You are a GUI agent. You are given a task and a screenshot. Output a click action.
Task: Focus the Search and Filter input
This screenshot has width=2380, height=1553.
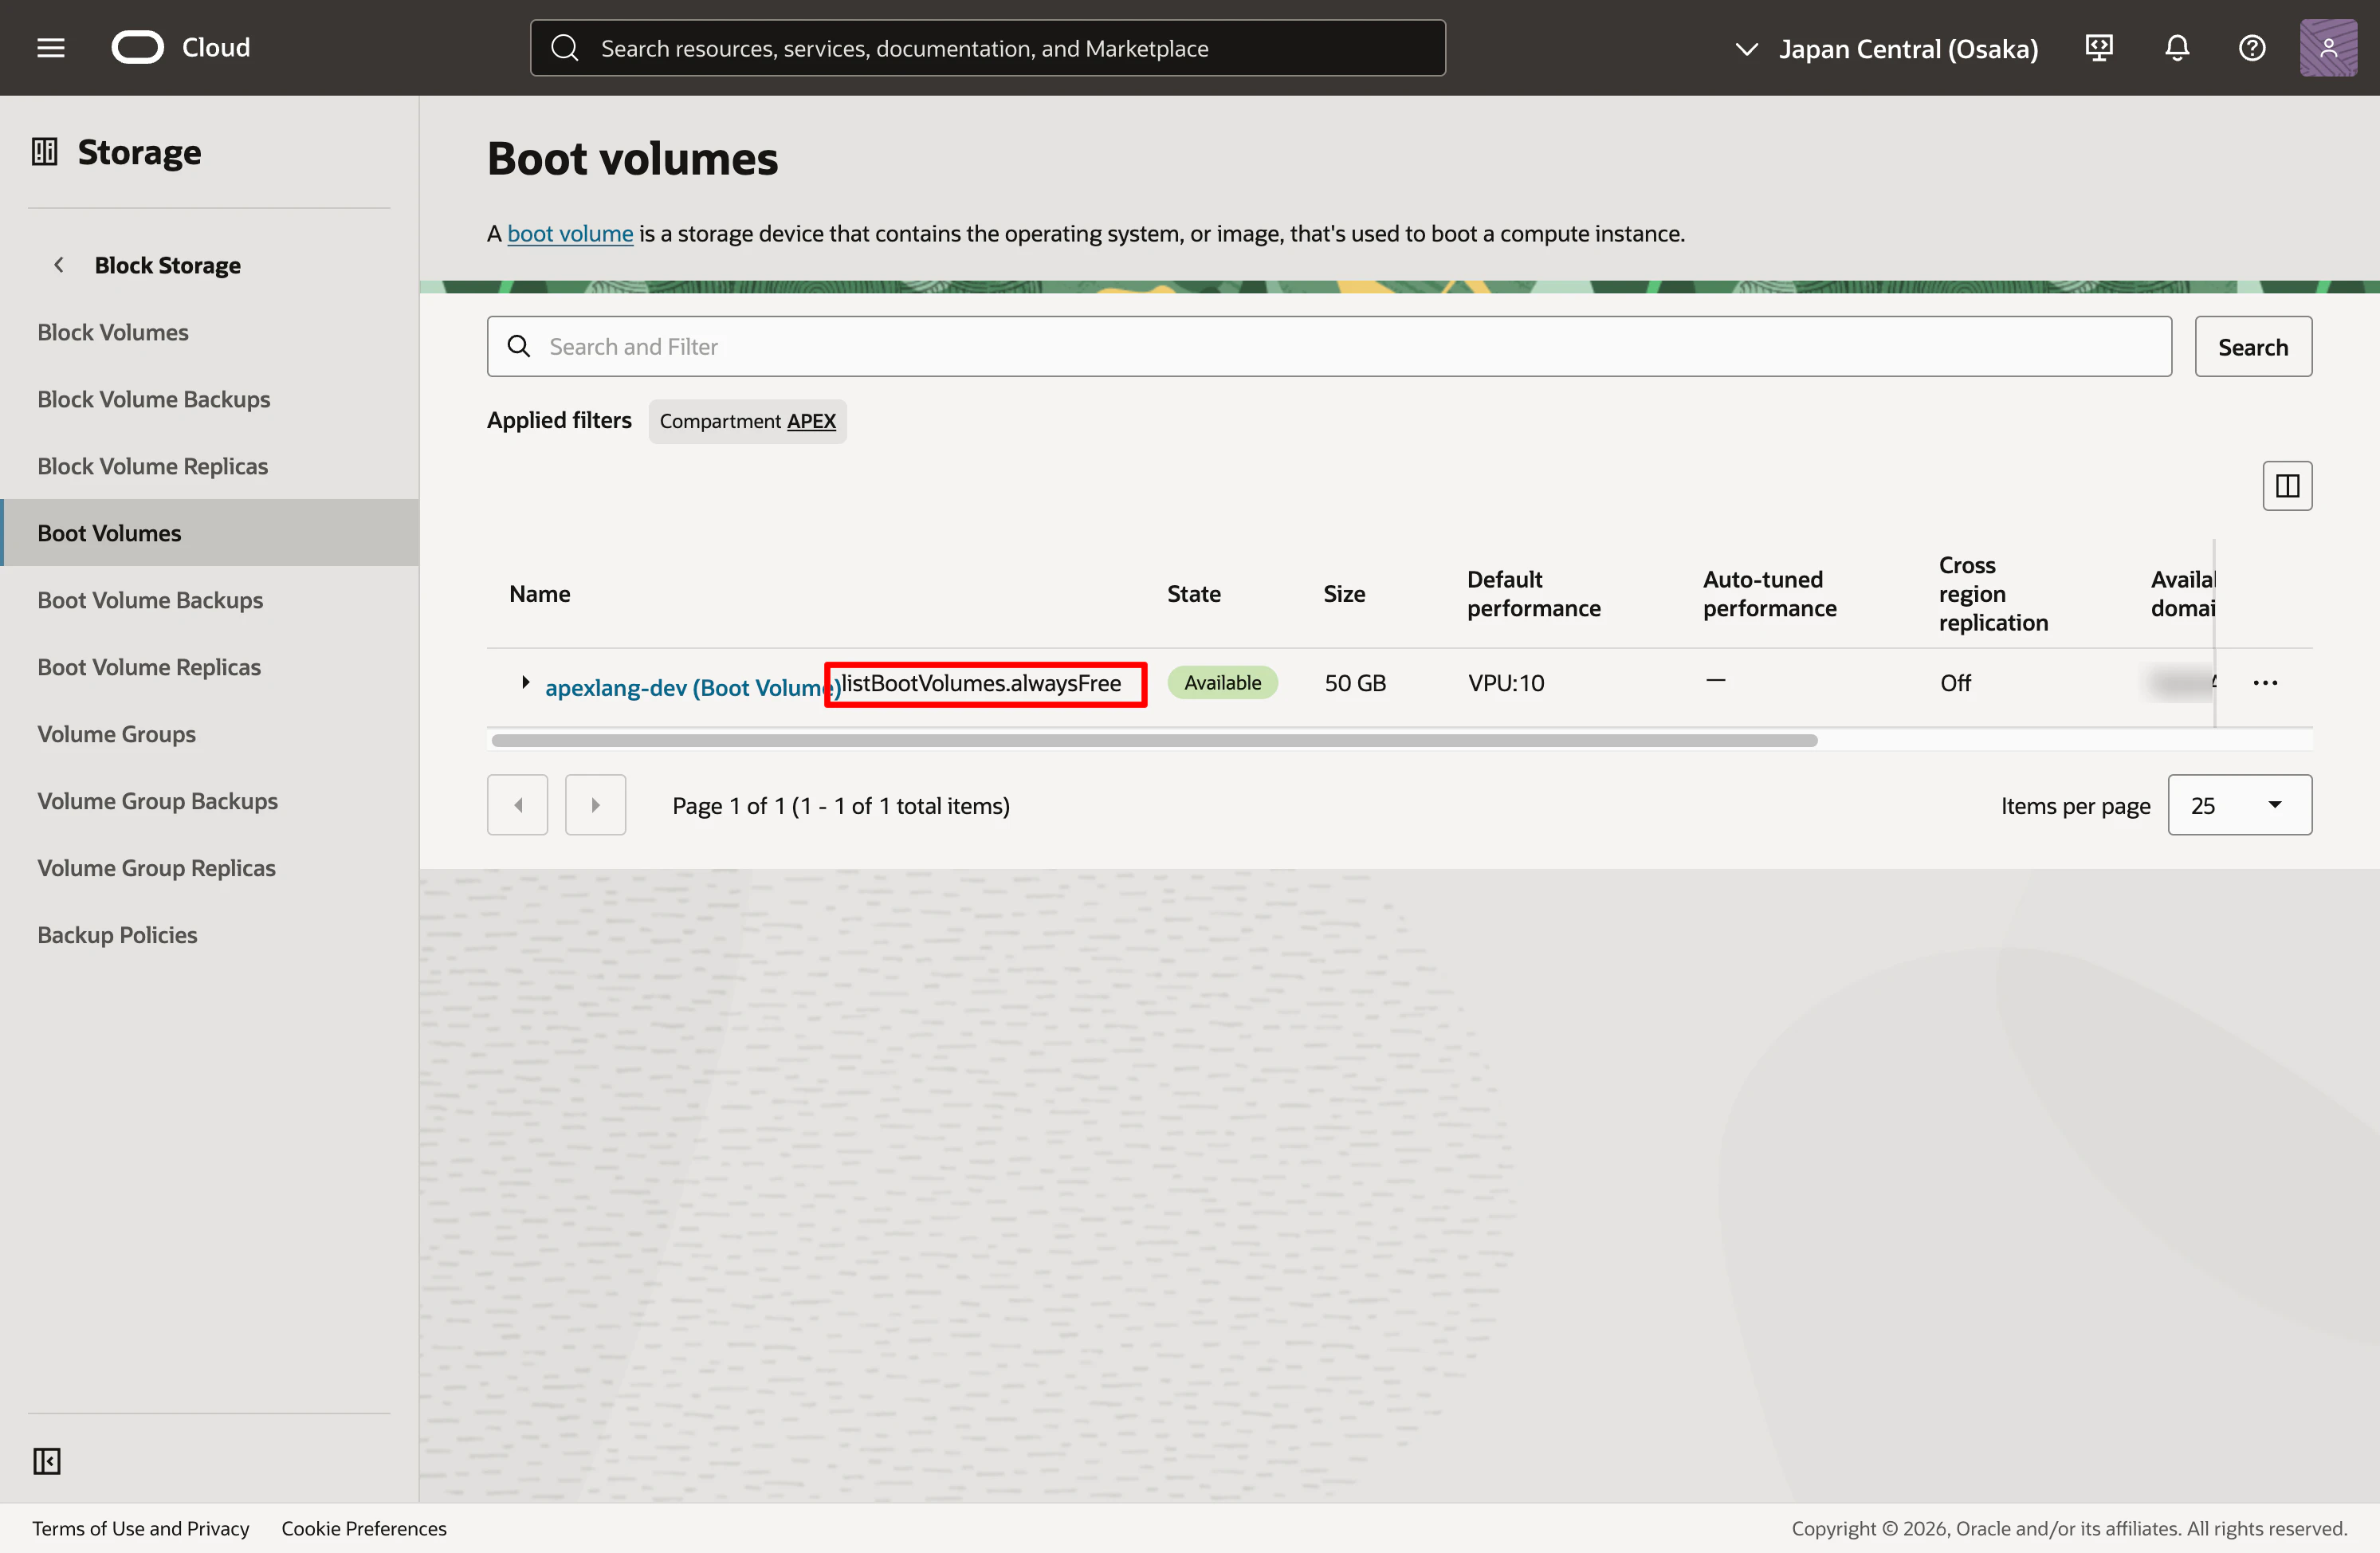tap(1329, 347)
